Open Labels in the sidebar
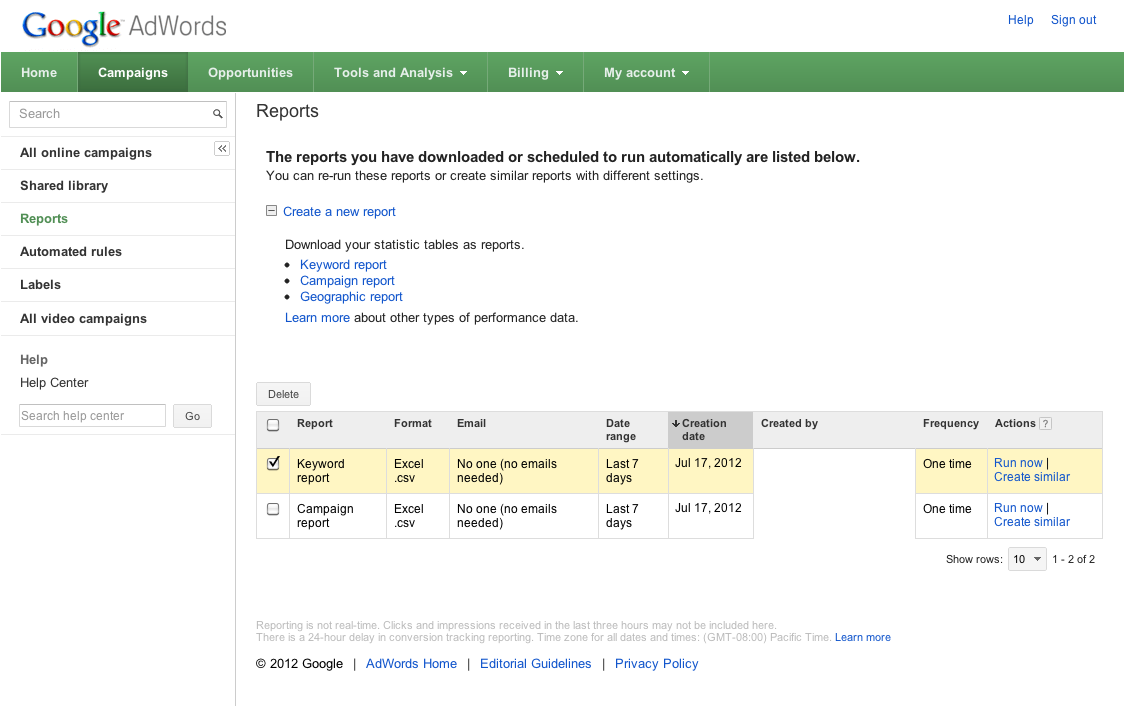The width and height of the screenshot is (1124, 706). [x=40, y=285]
